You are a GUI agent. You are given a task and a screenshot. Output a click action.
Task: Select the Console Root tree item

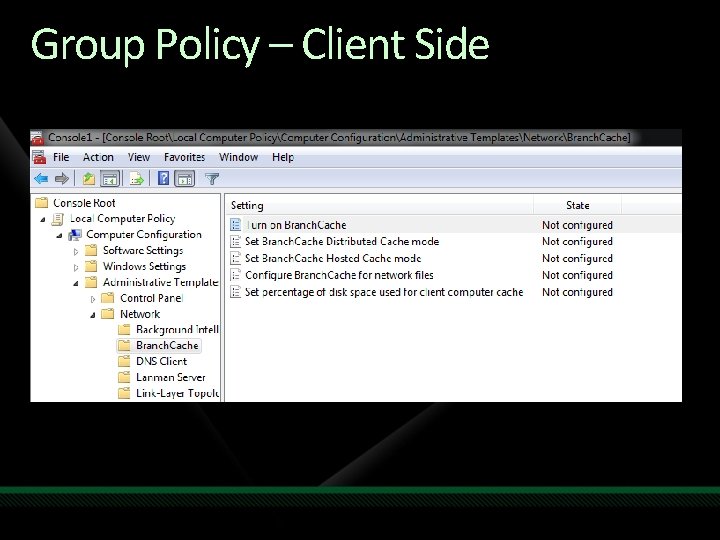pos(84,203)
